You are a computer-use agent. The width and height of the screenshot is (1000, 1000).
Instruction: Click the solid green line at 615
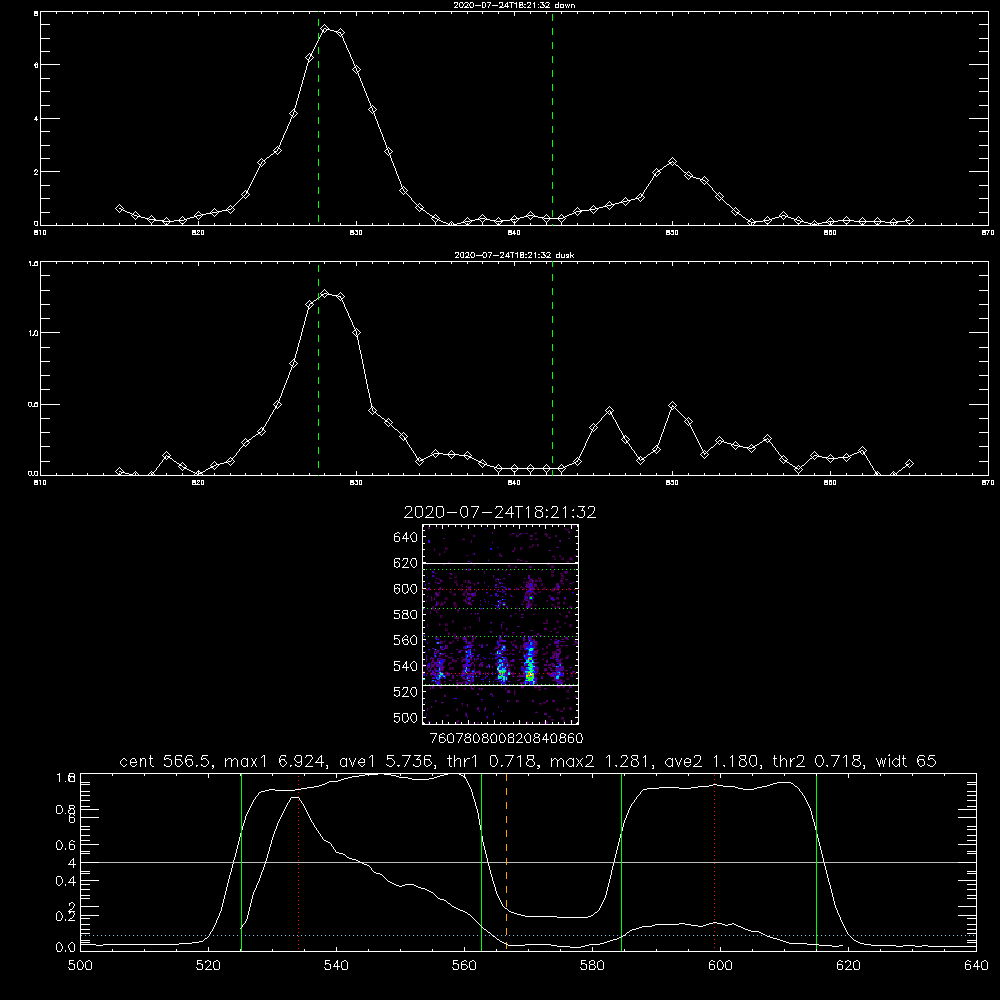coord(816,862)
